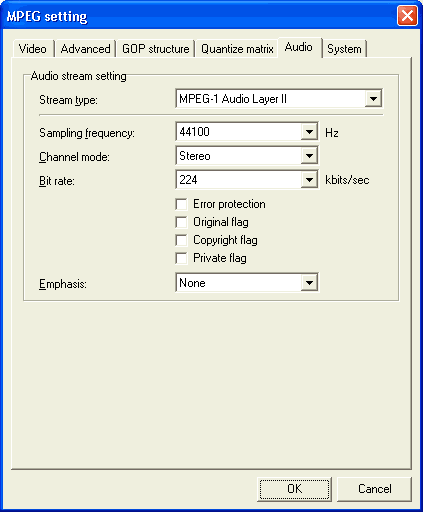Select the Audio tab

[x=299, y=47]
